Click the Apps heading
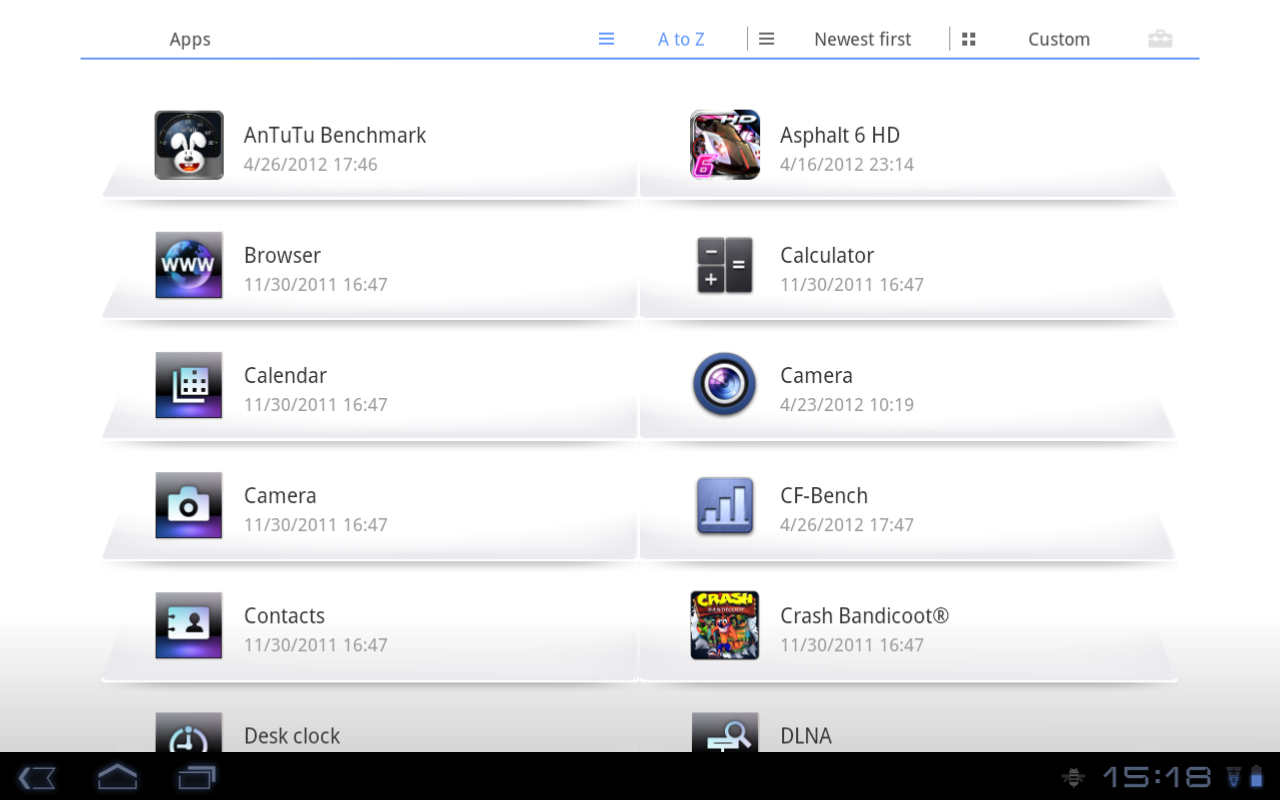The width and height of the screenshot is (1280, 800). point(189,39)
